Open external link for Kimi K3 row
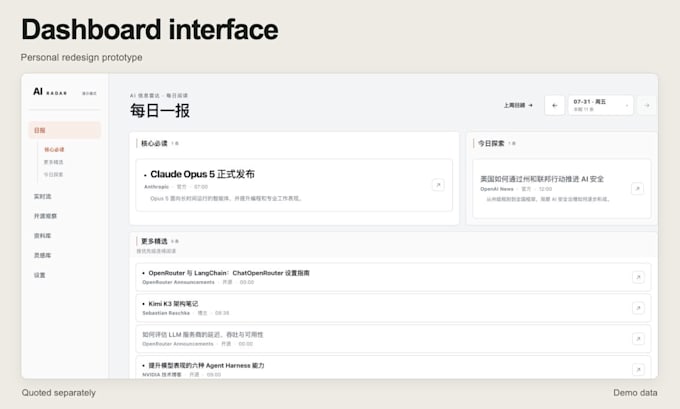680x409 pixels. [x=638, y=308]
